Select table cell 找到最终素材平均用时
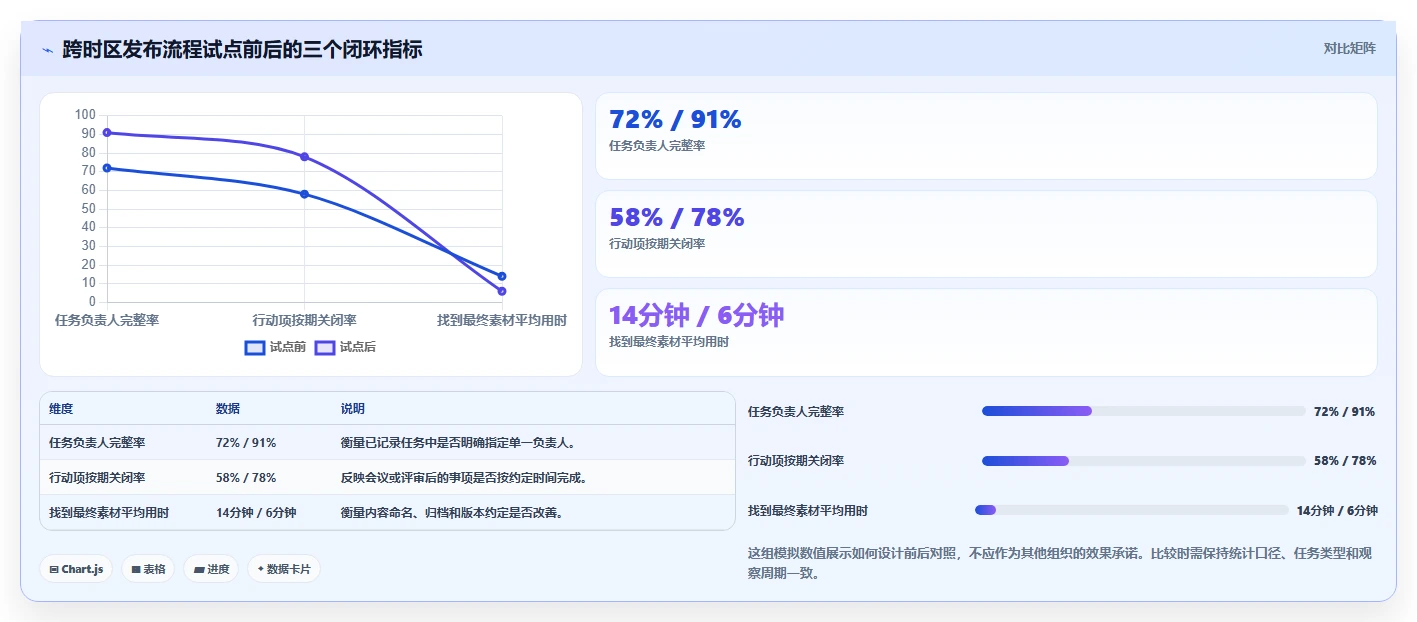 coord(109,513)
